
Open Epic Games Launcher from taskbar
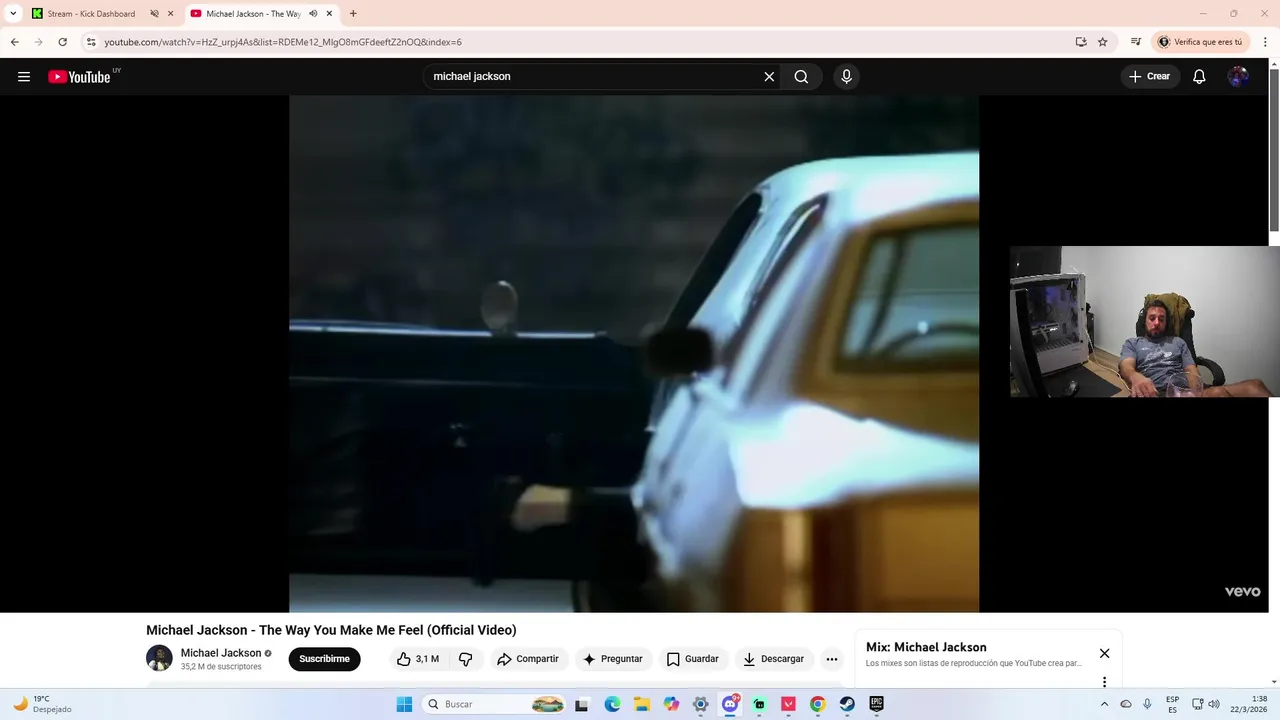[x=876, y=704]
